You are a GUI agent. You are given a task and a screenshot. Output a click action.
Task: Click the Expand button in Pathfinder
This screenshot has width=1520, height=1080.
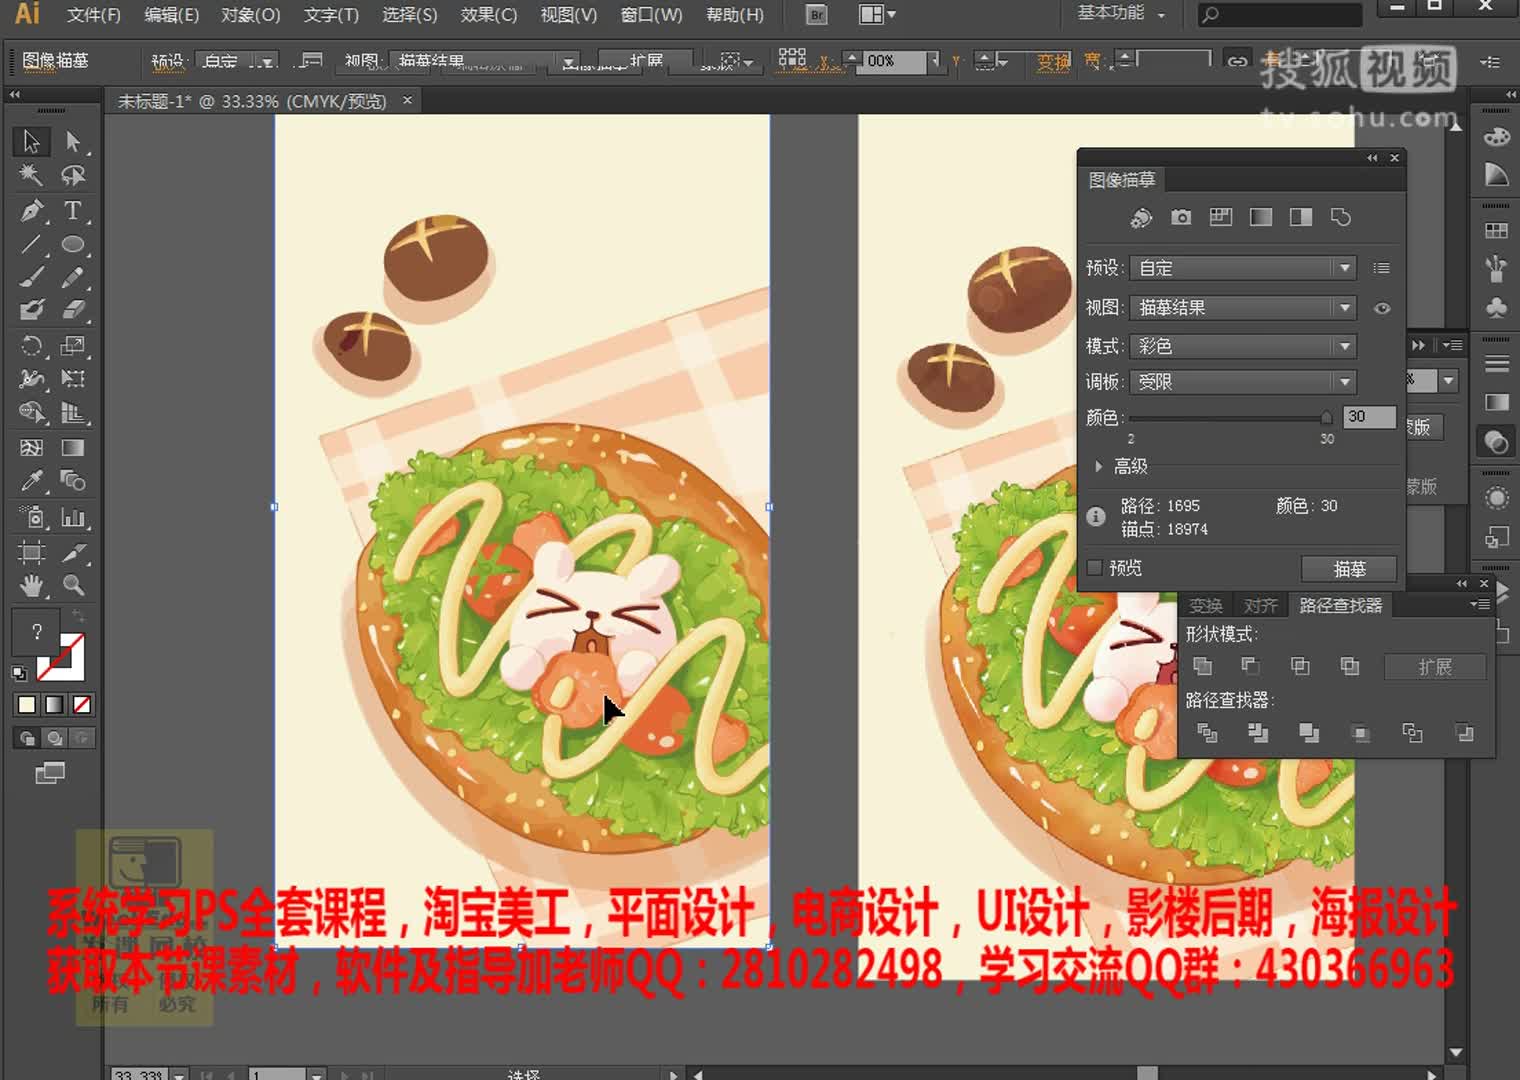coord(1435,667)
